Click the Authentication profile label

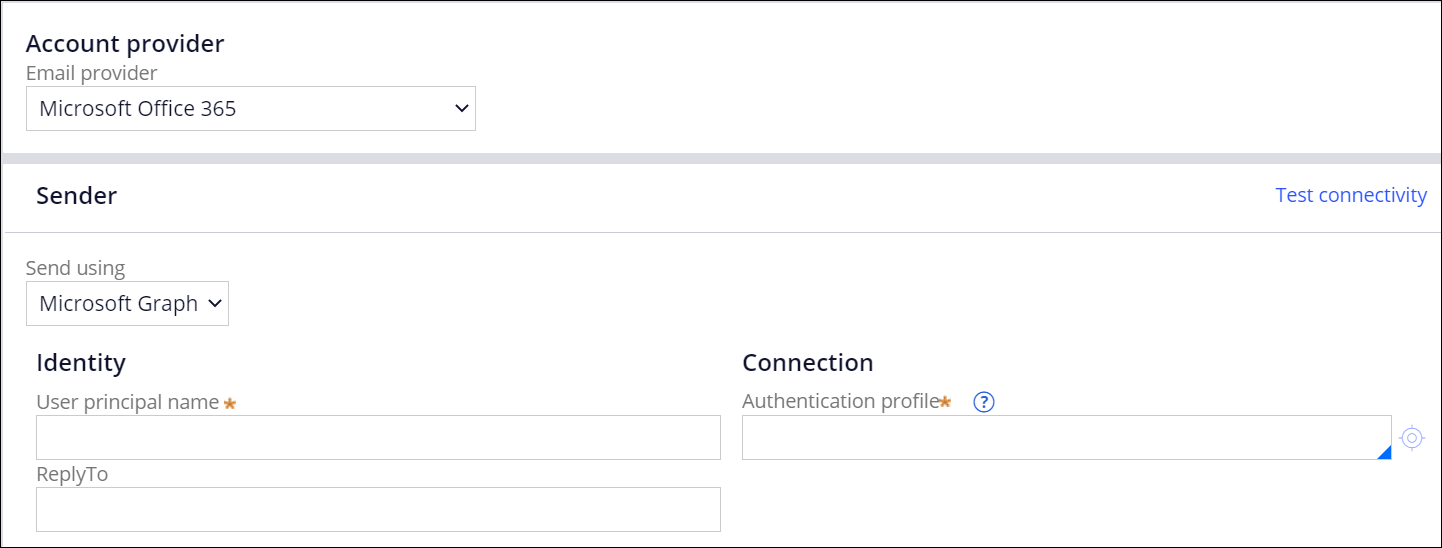(x=840, y=401)
